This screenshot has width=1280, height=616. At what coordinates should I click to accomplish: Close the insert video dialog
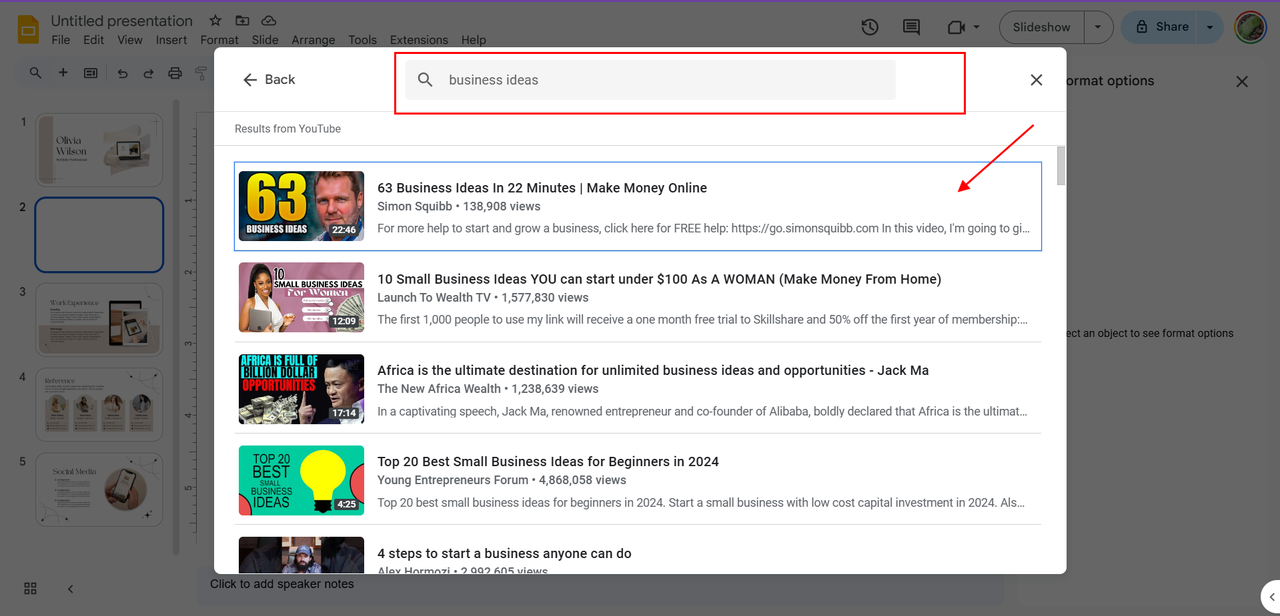1036,80
